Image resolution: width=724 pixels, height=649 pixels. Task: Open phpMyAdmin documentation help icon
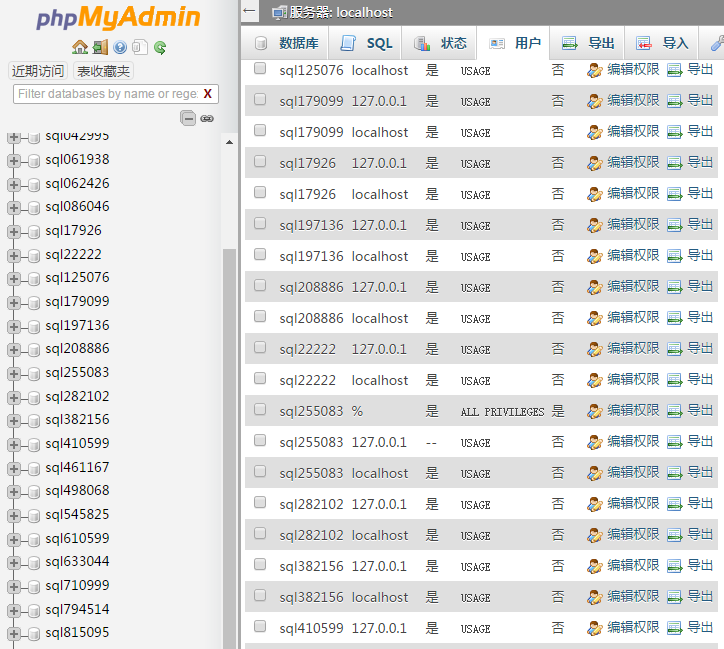[x=120, y=47]
